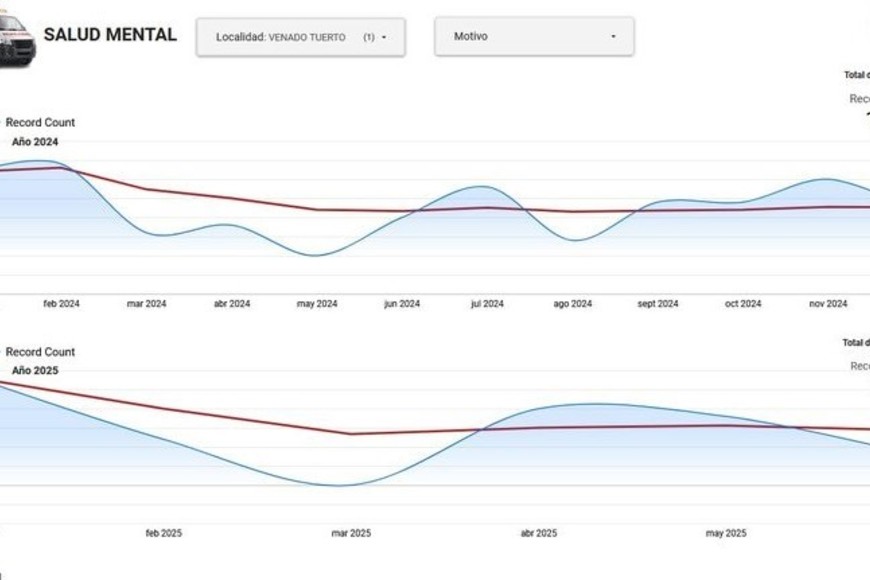Click the Año 2025 chart label

click(35, 370)
